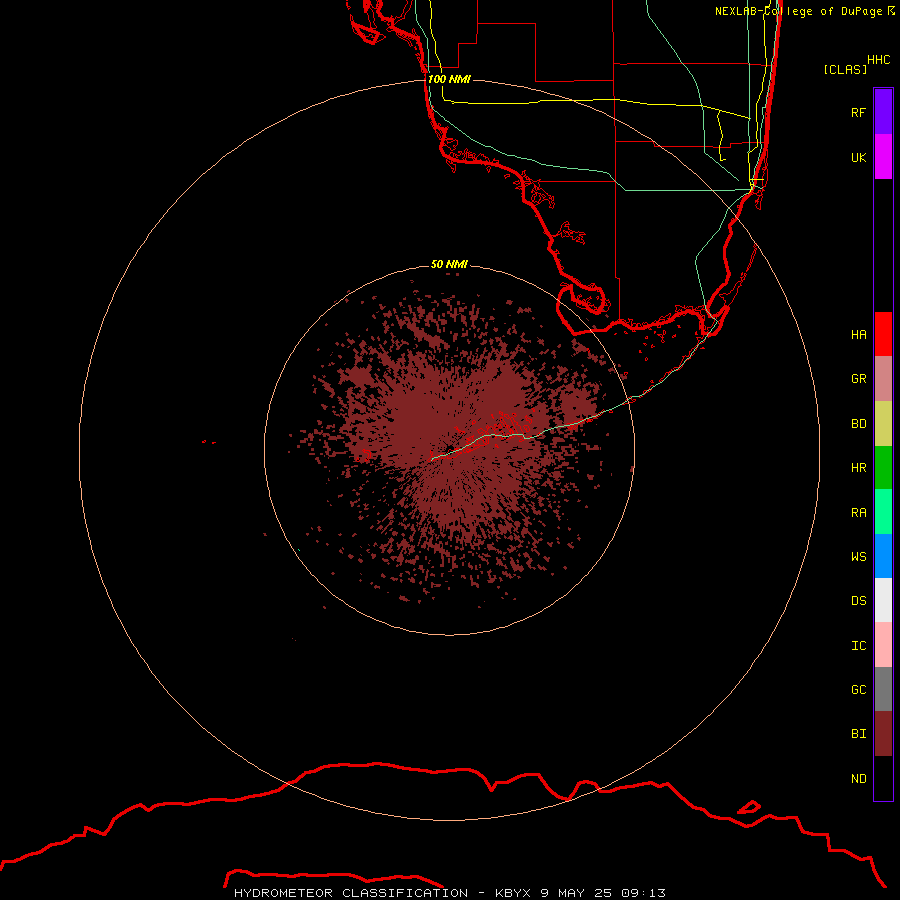Click the HA legend label
This screenshot has height=900, width=900.
pos(858,335)
